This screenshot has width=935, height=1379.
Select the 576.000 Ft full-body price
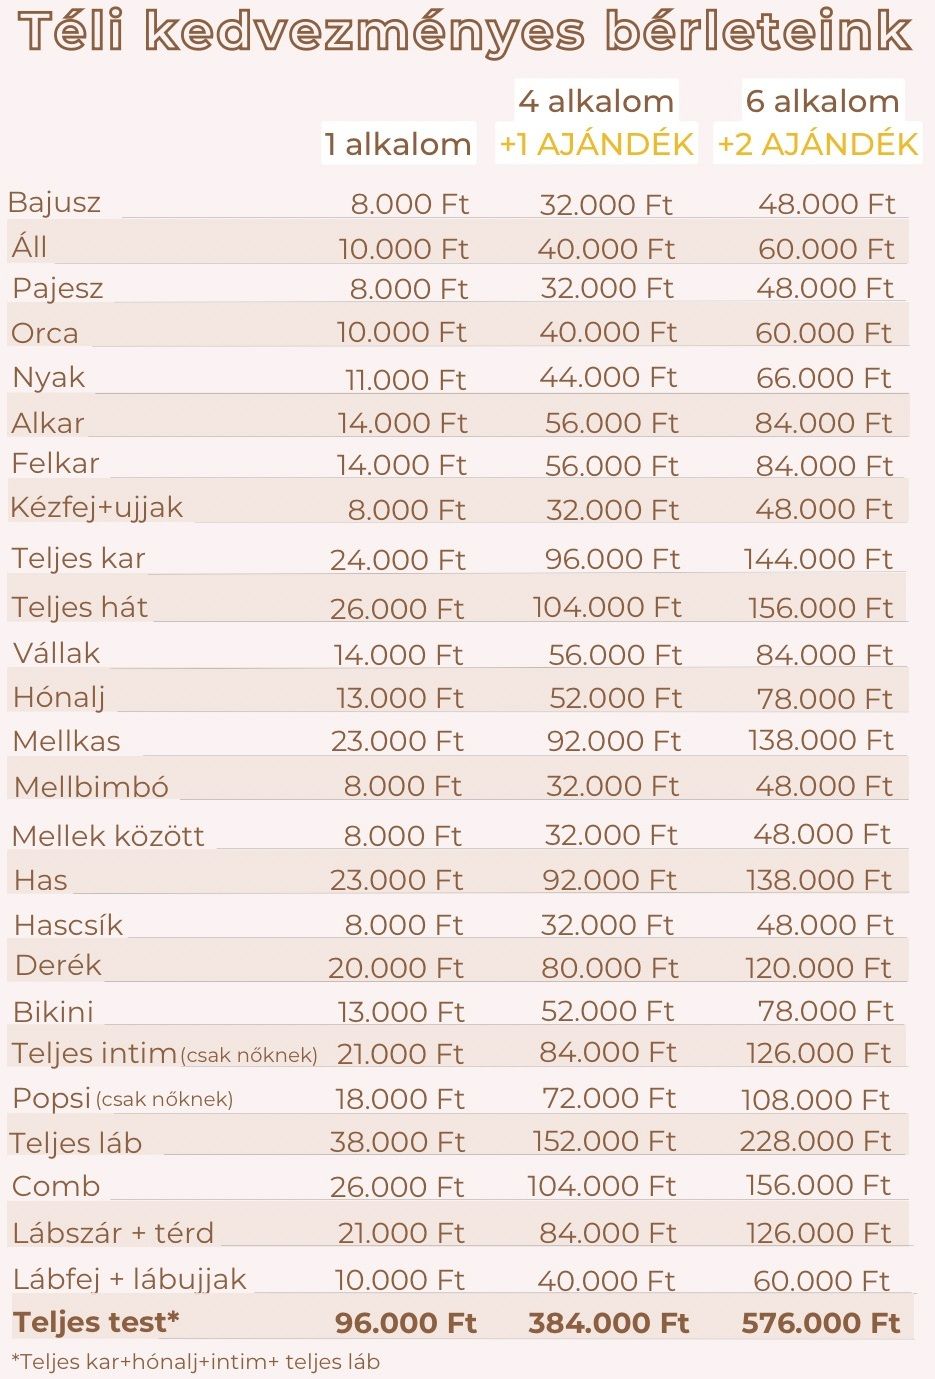821,1323
